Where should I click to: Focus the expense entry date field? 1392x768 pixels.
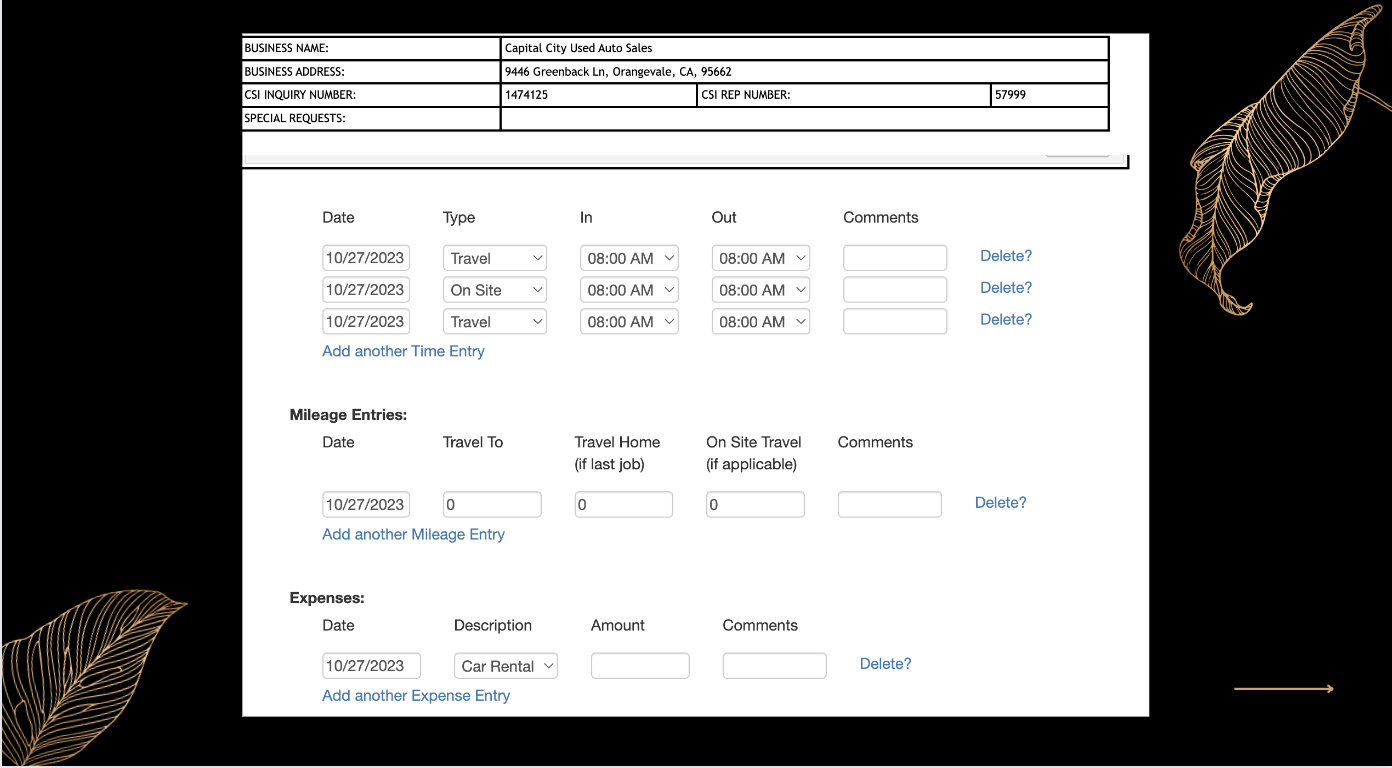pyautogui.click(x=372, y=666)
